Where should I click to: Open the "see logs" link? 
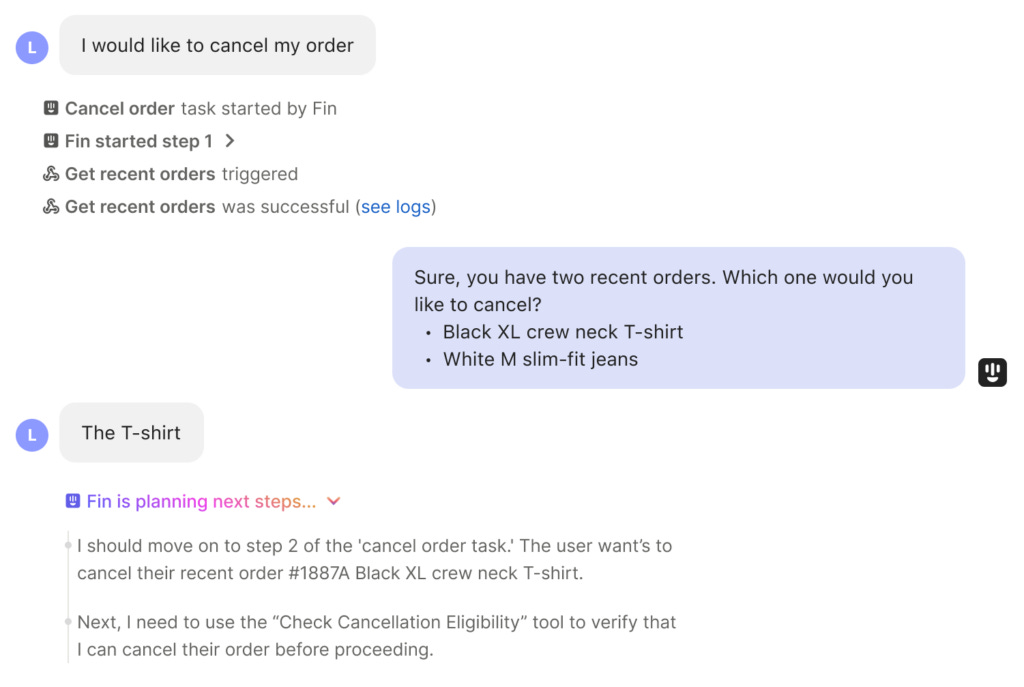click(x=396, y=207)
